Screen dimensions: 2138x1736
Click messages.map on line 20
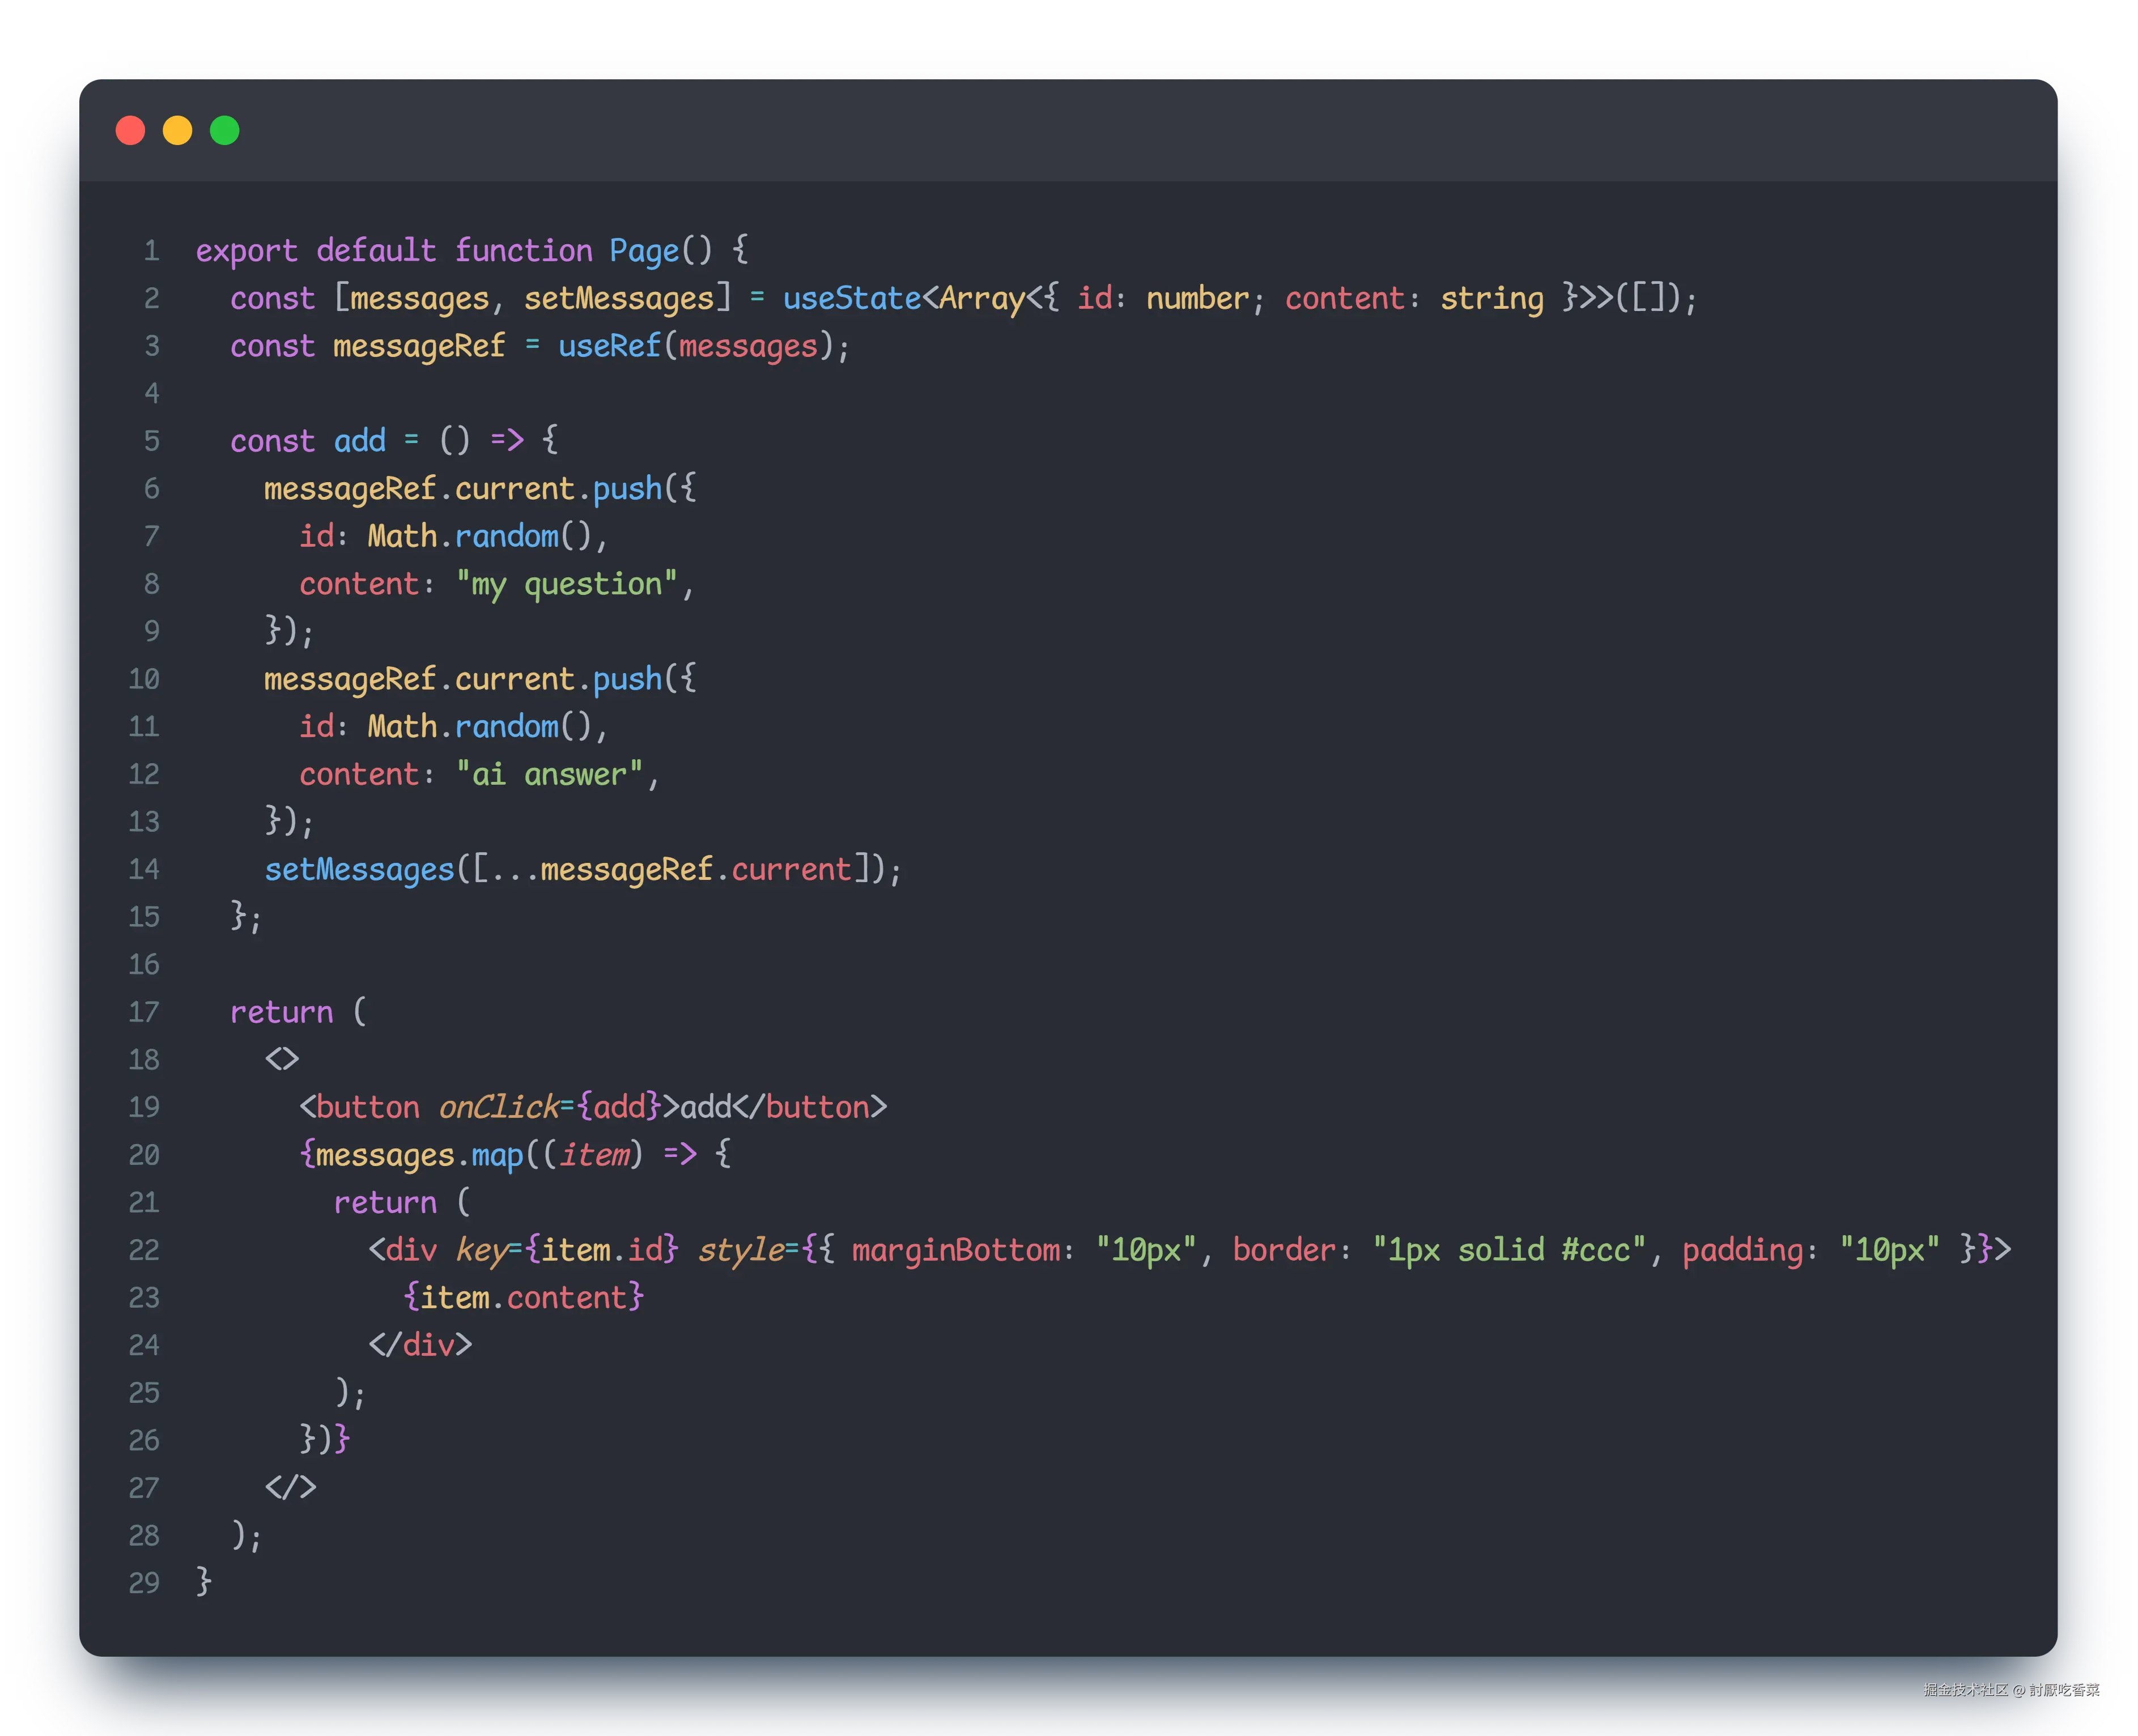419,1155
